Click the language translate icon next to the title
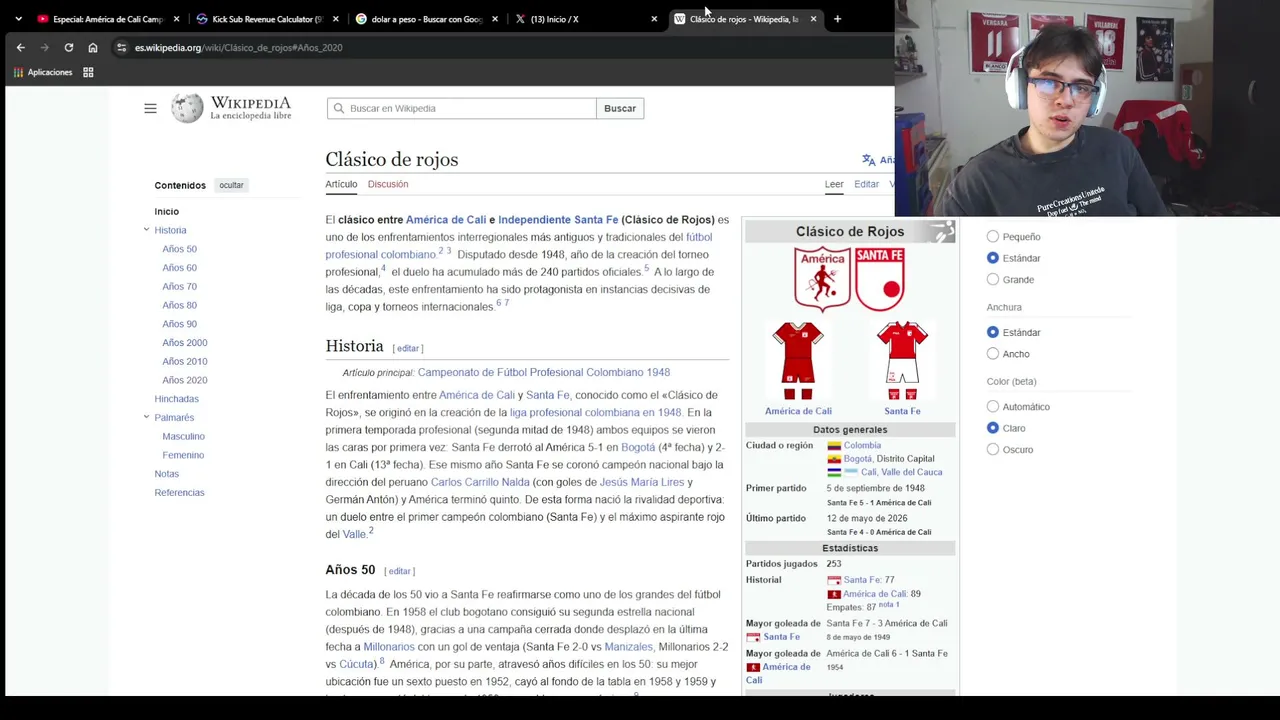The image size is (1280, 720). click(x=868, y=160)
